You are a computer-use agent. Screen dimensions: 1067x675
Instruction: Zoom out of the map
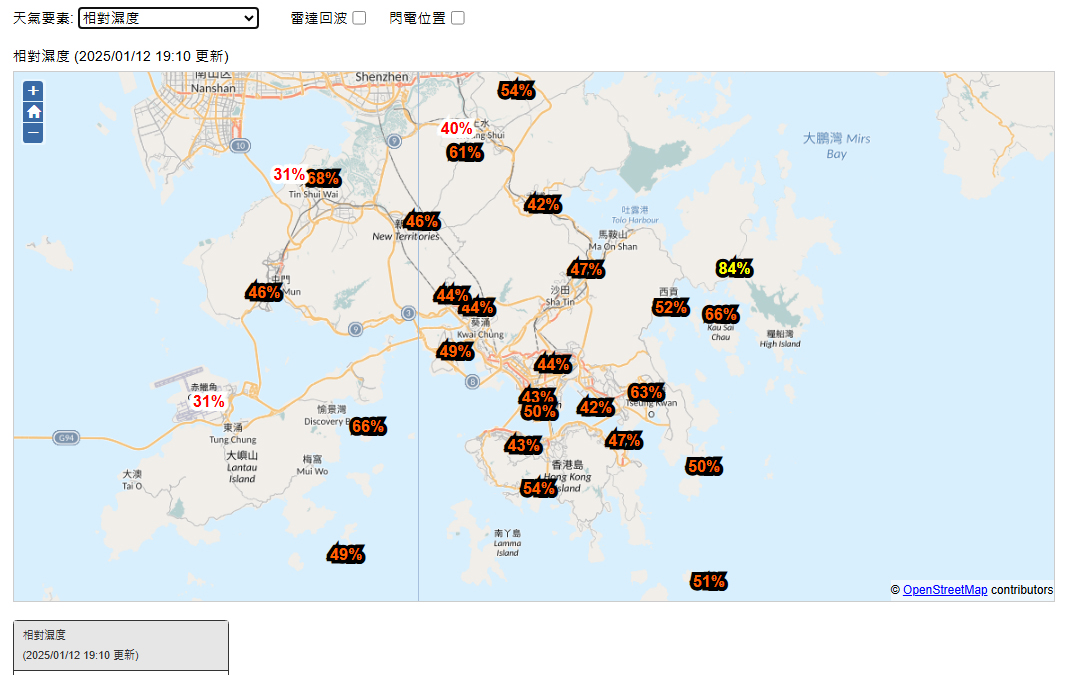pos(34,132)
